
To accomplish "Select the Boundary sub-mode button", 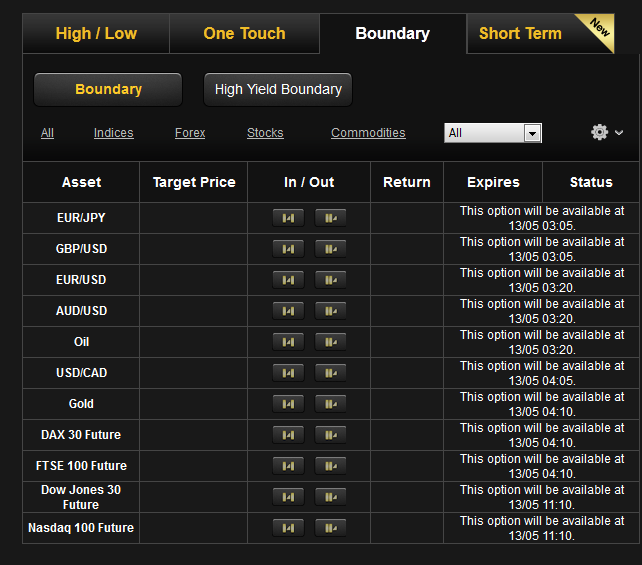I will [108, 89].
